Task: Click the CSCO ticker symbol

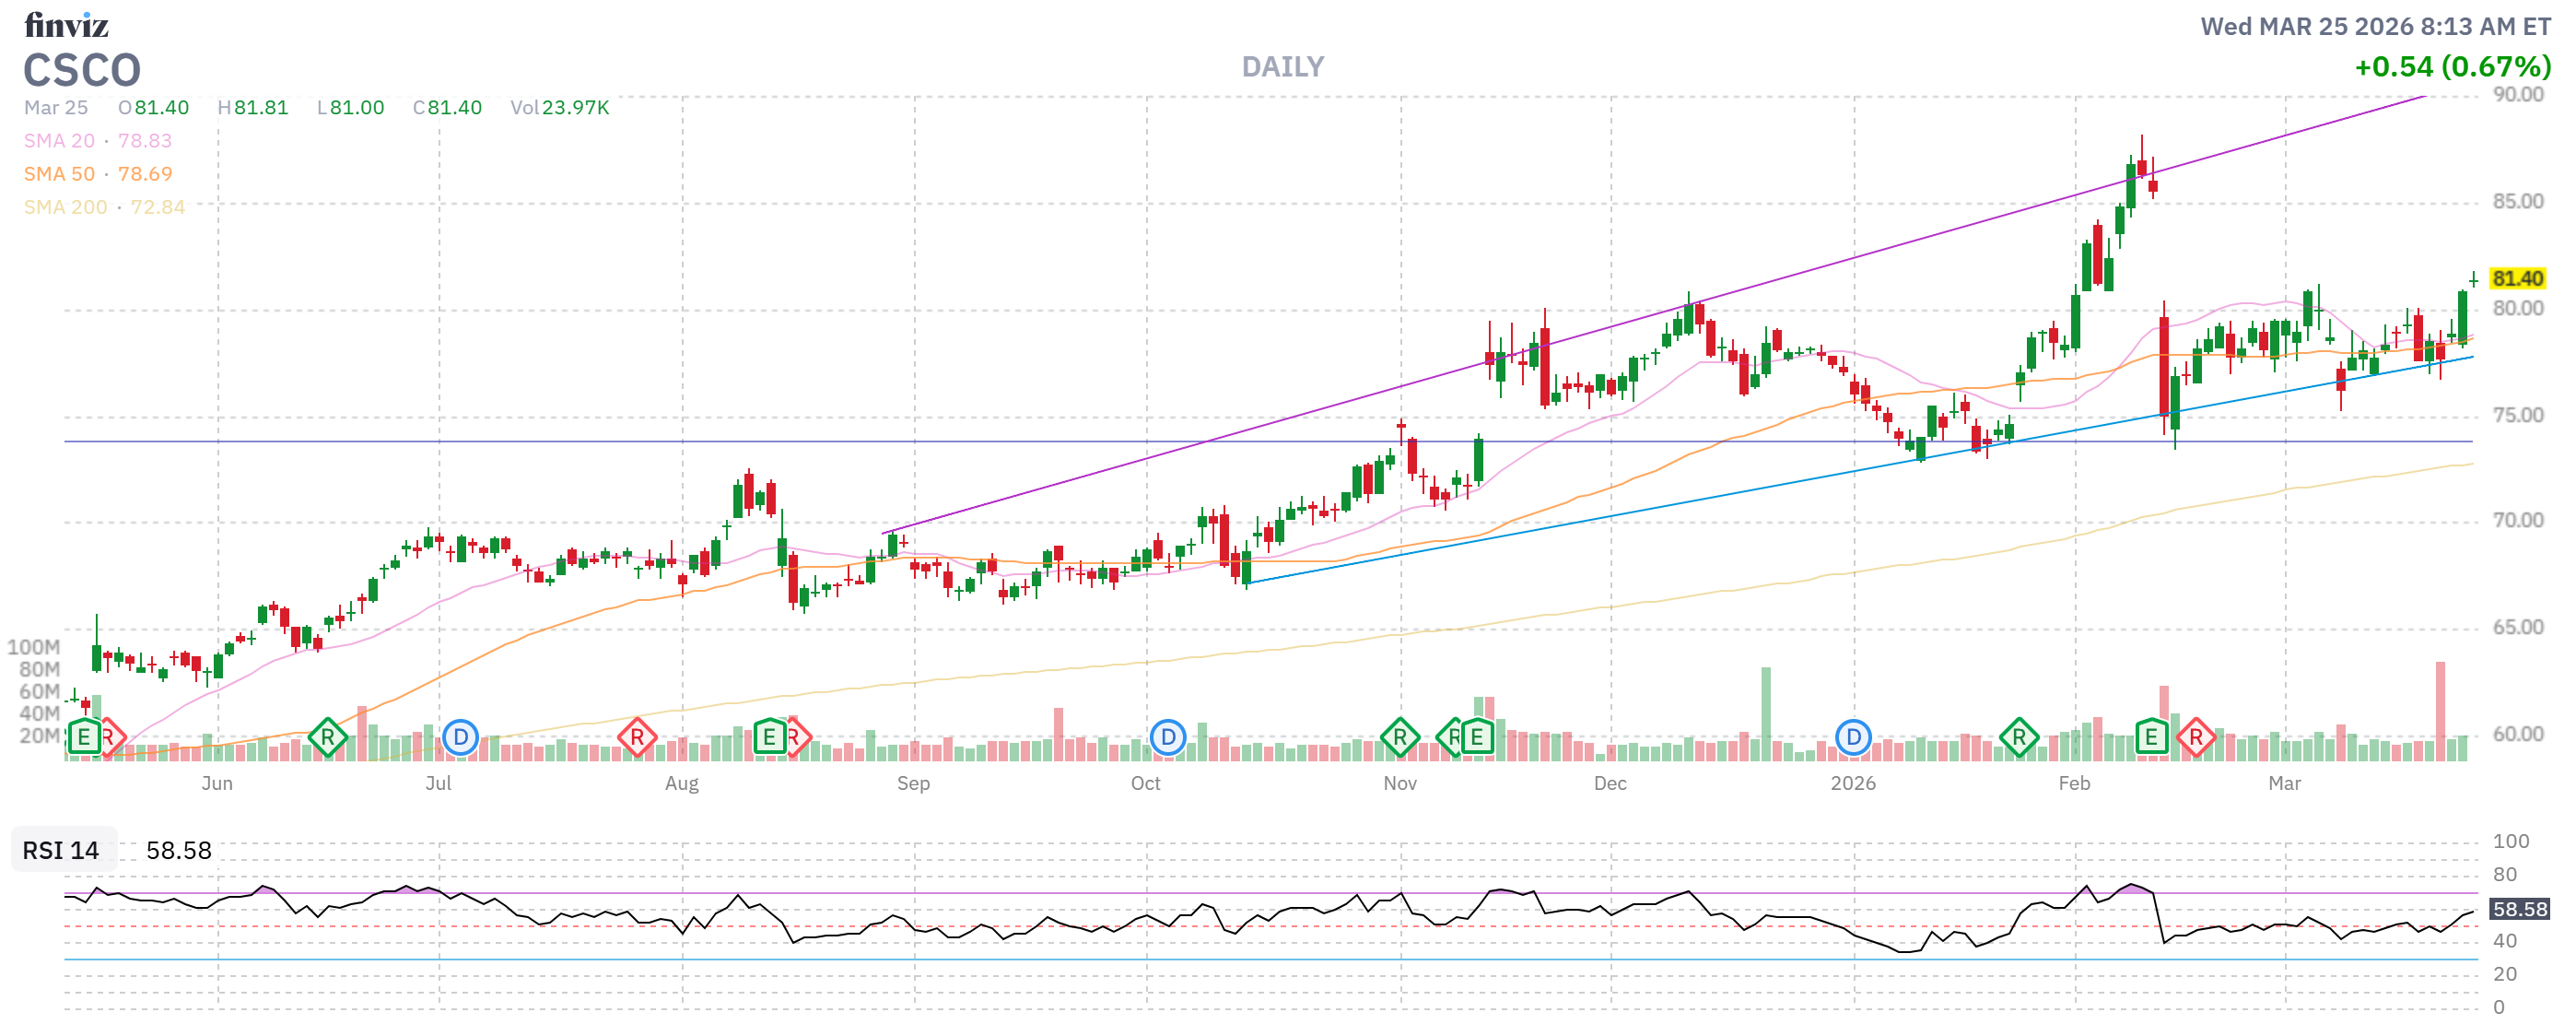Action: click(x=82, y=71)
